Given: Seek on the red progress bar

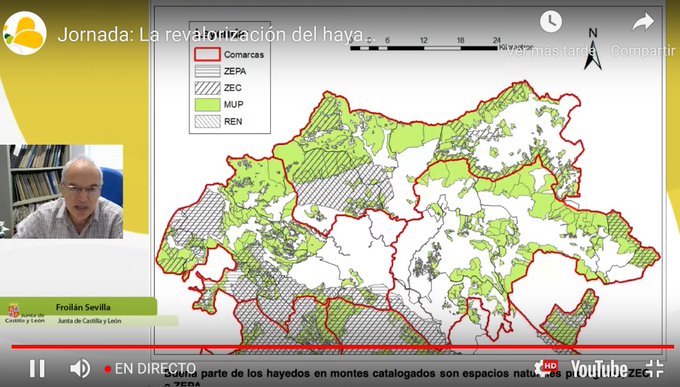Looking at the screenshot, I should coord(343,347).
